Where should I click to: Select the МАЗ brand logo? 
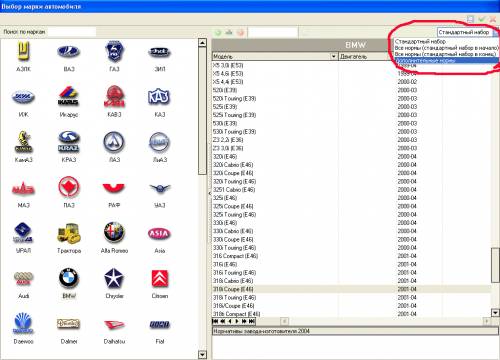click(23, 189)
